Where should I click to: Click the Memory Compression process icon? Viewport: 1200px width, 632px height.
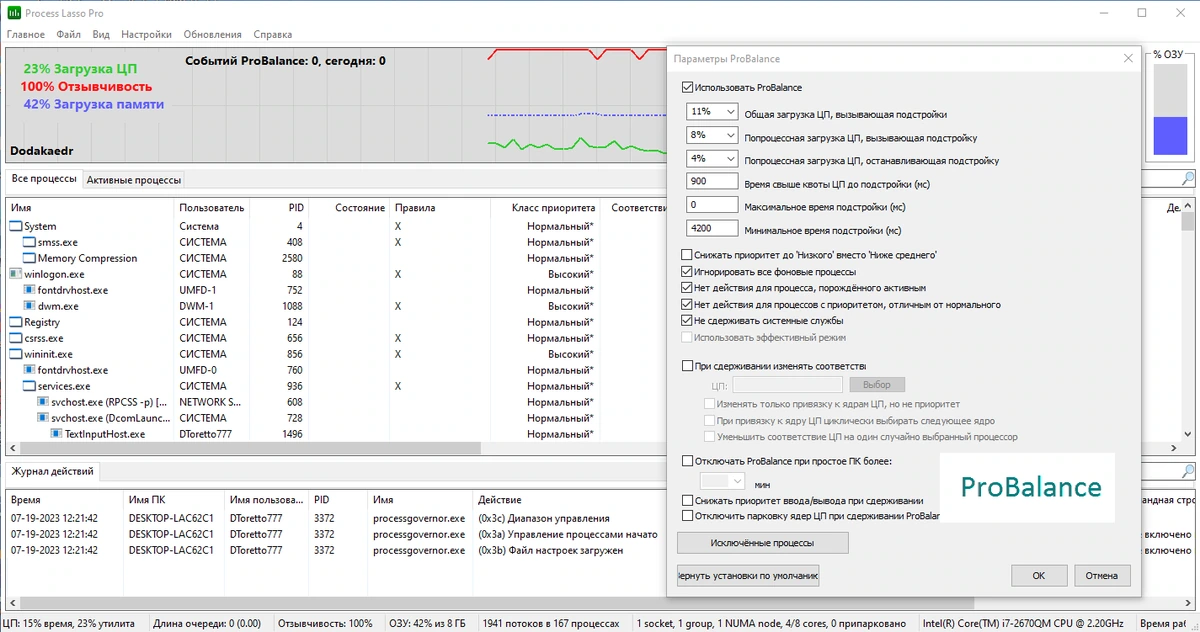pyautogui.click(x=29, y=258)
